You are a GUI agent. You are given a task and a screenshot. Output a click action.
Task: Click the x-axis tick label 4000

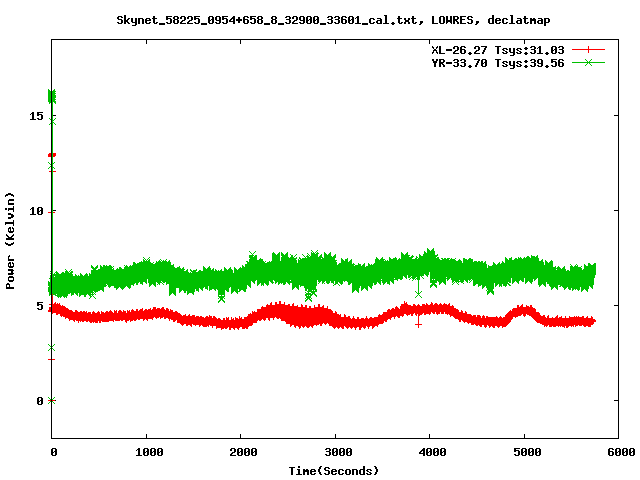point(432,452)
